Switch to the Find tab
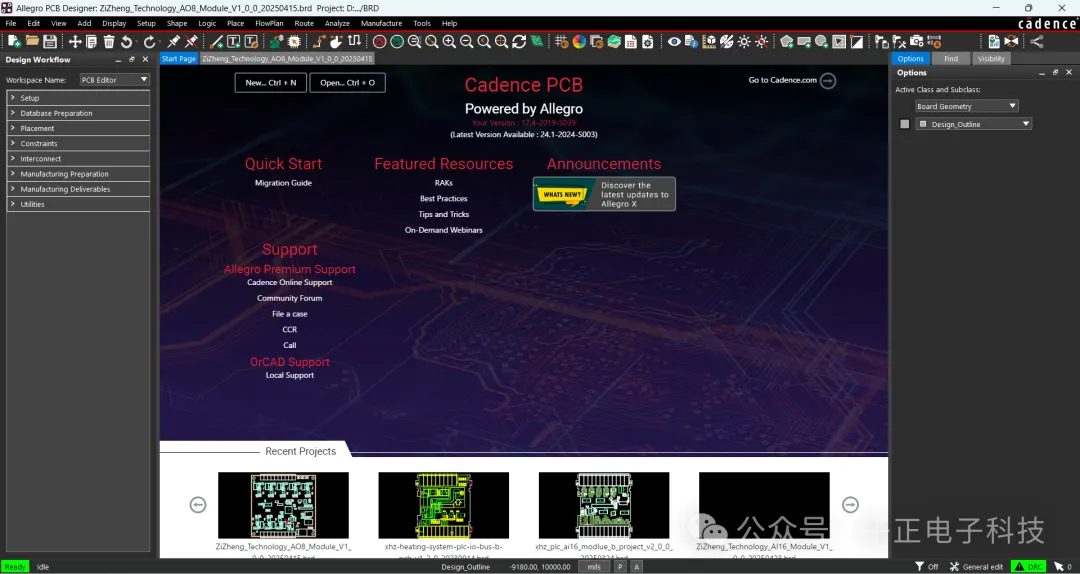The image size is (1080, 574). tap(951, 59)
